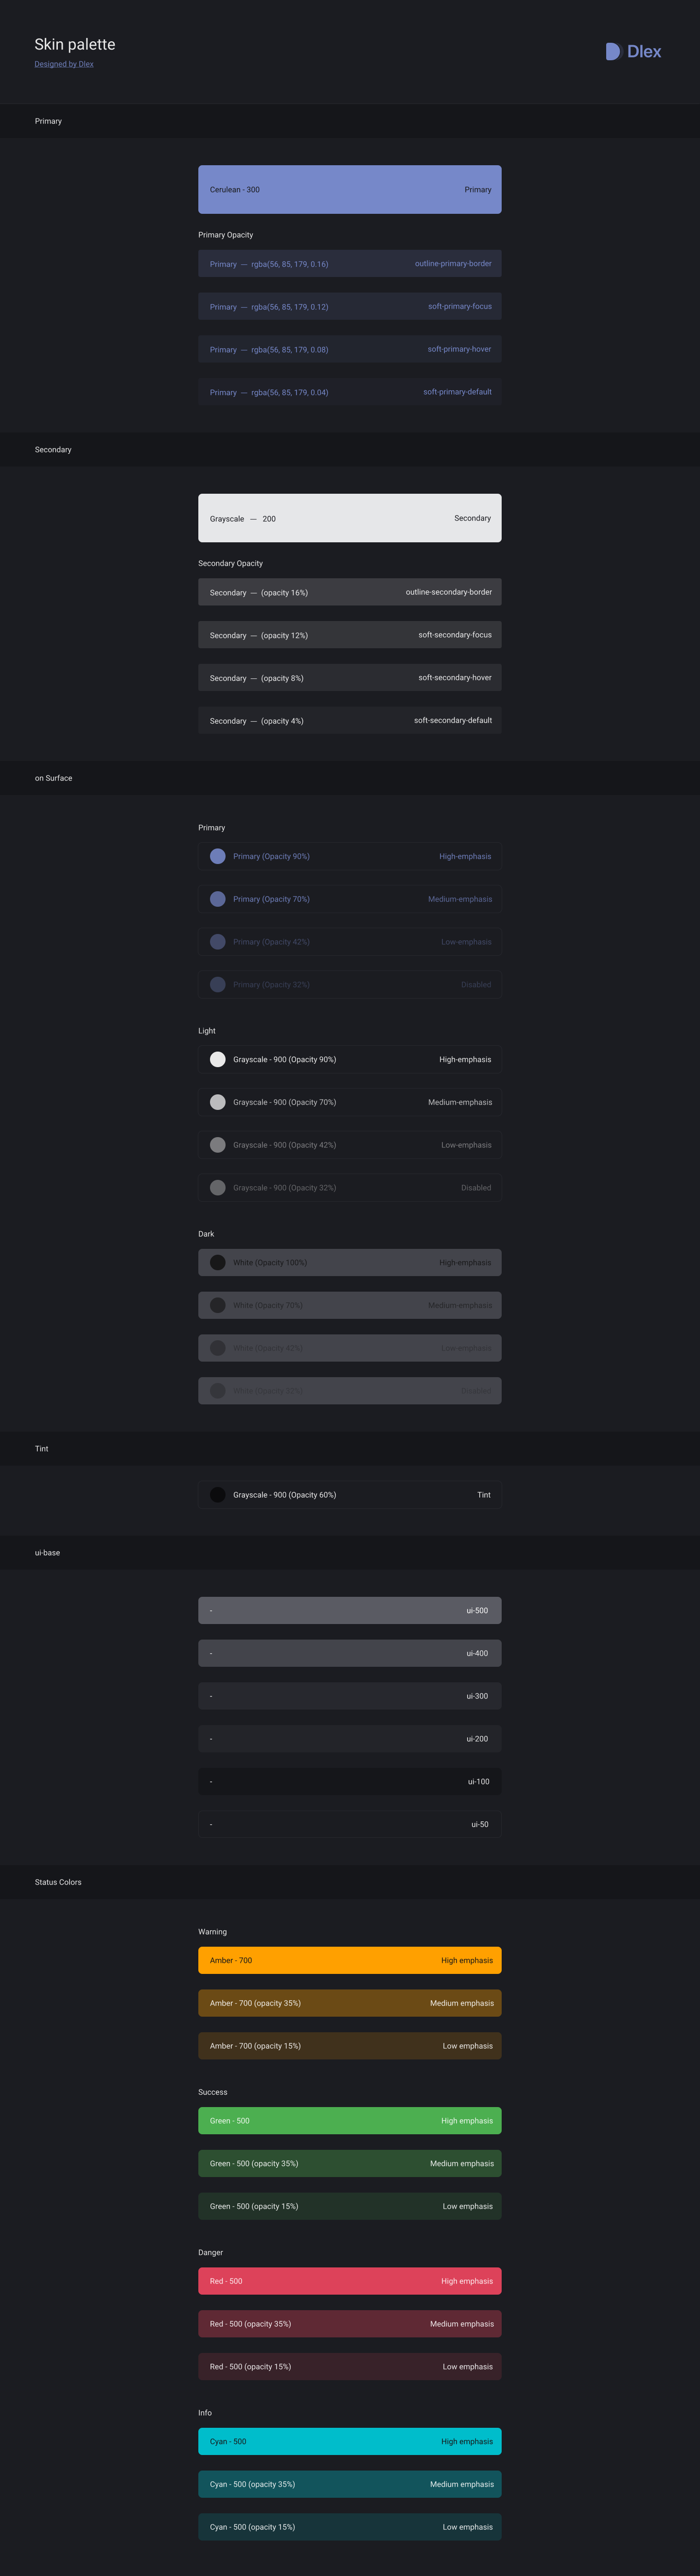Select the ui-50 swatch
The width and height of the screenshot is (700, 2576).
[350, 1824]
